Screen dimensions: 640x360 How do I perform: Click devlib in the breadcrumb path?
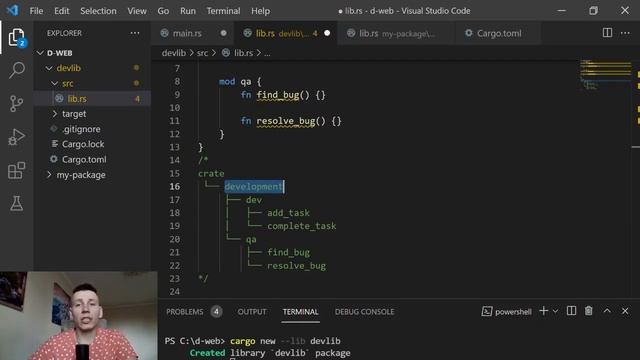pos(173,53)
